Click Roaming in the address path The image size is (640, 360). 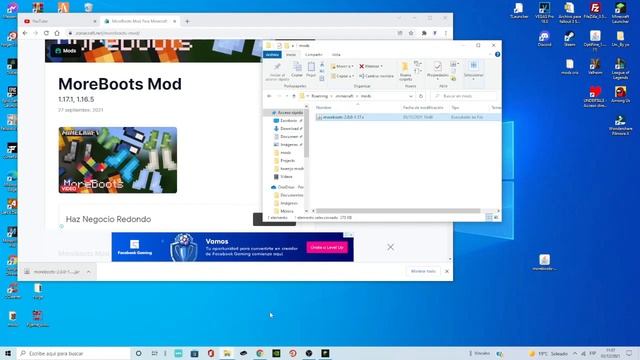[320, 96]
